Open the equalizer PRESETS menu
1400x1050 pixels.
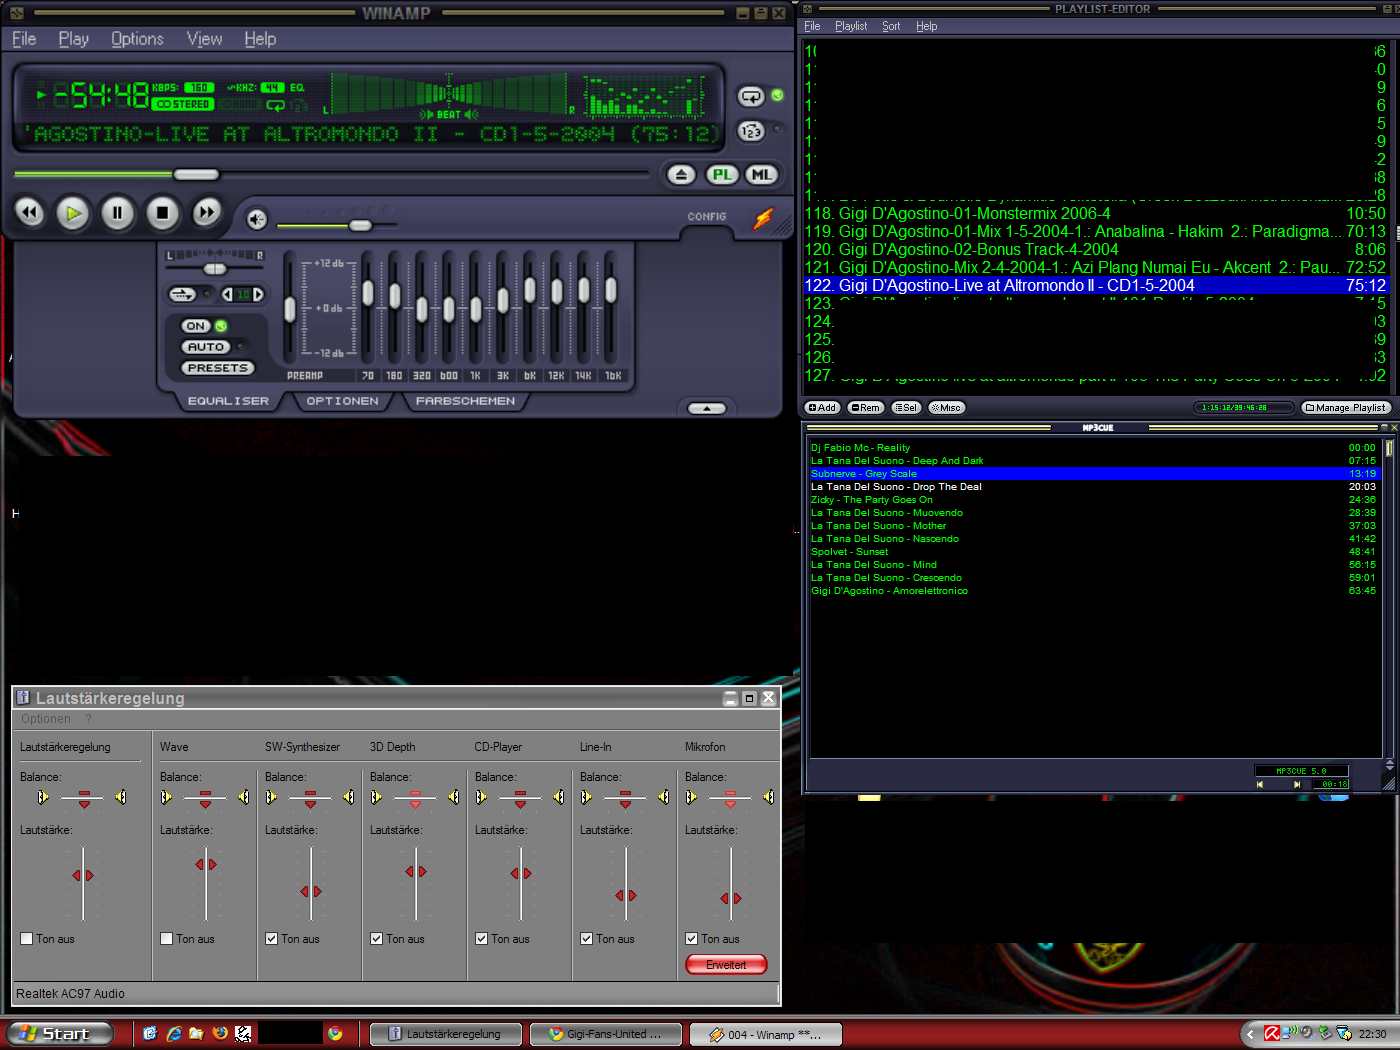[217, 368]
